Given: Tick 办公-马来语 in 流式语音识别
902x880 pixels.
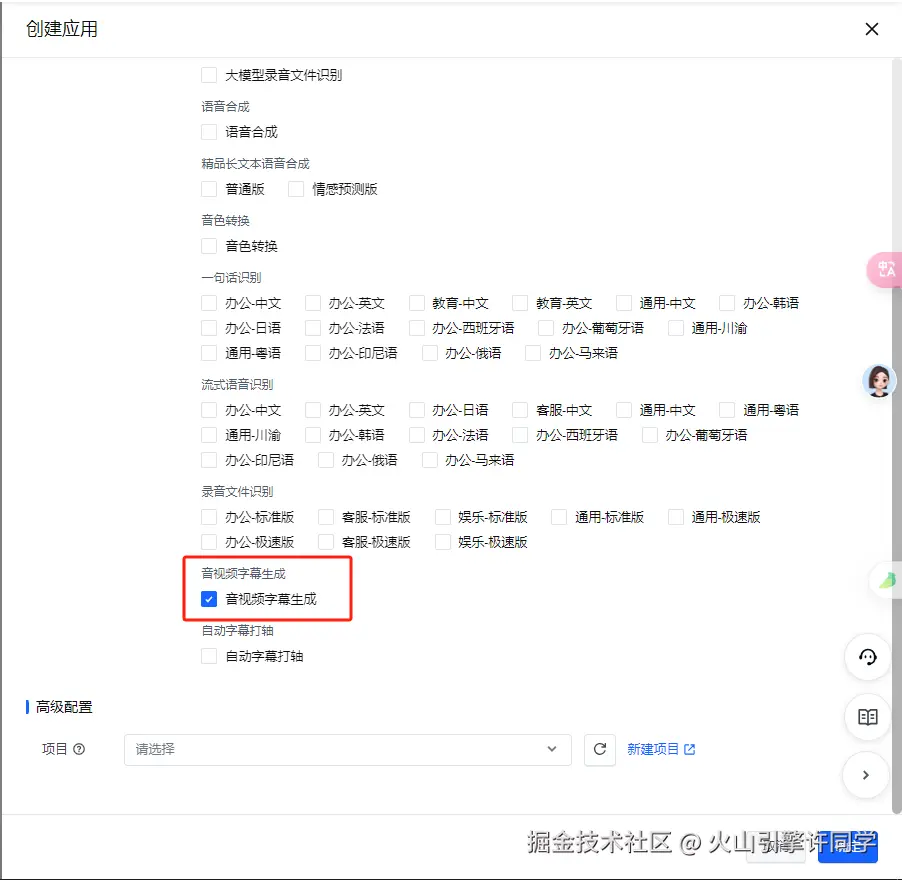Looking at the screenshot, I should click(430, 460).
